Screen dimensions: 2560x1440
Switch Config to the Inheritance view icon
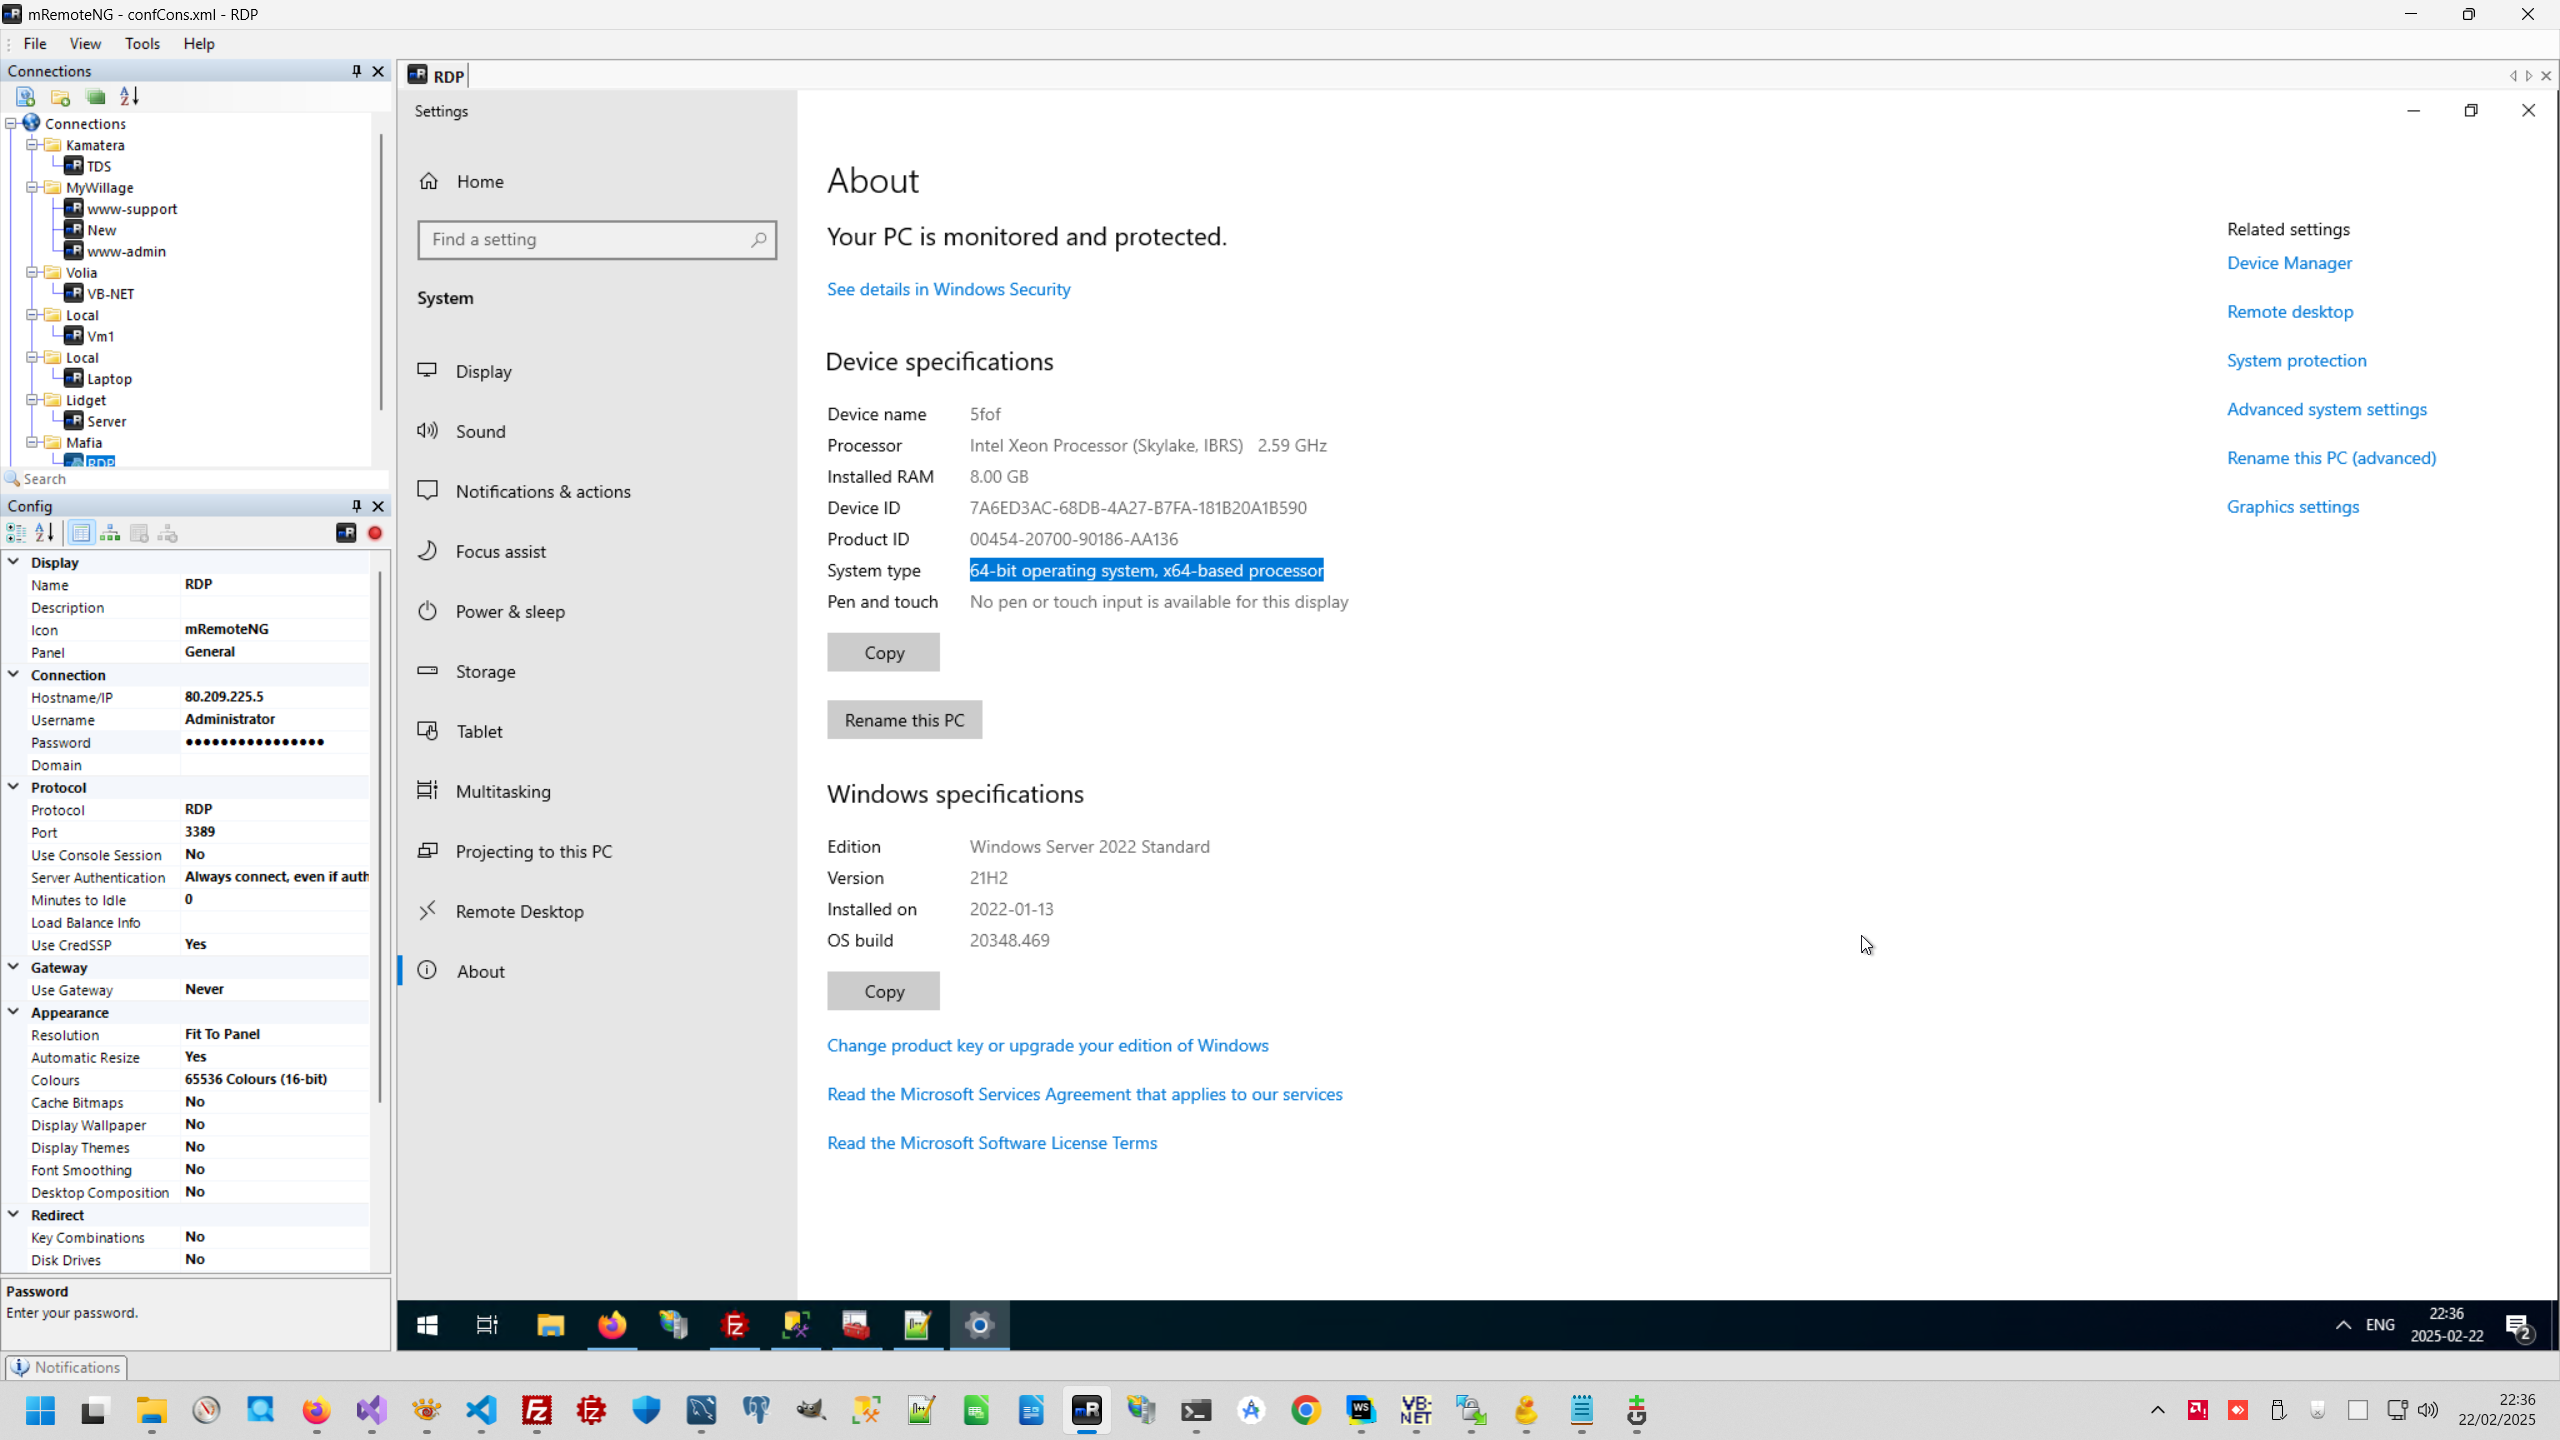[110, 534]
